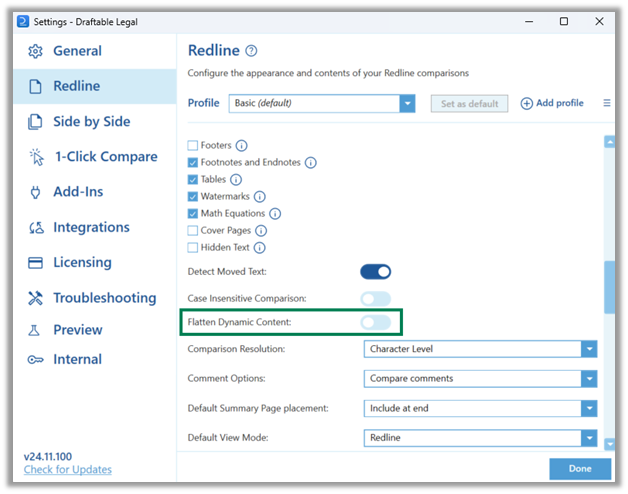This screenshot has width=628, height=494.
Task: Maximize the Settings window
Action: (x=564, y=22)
